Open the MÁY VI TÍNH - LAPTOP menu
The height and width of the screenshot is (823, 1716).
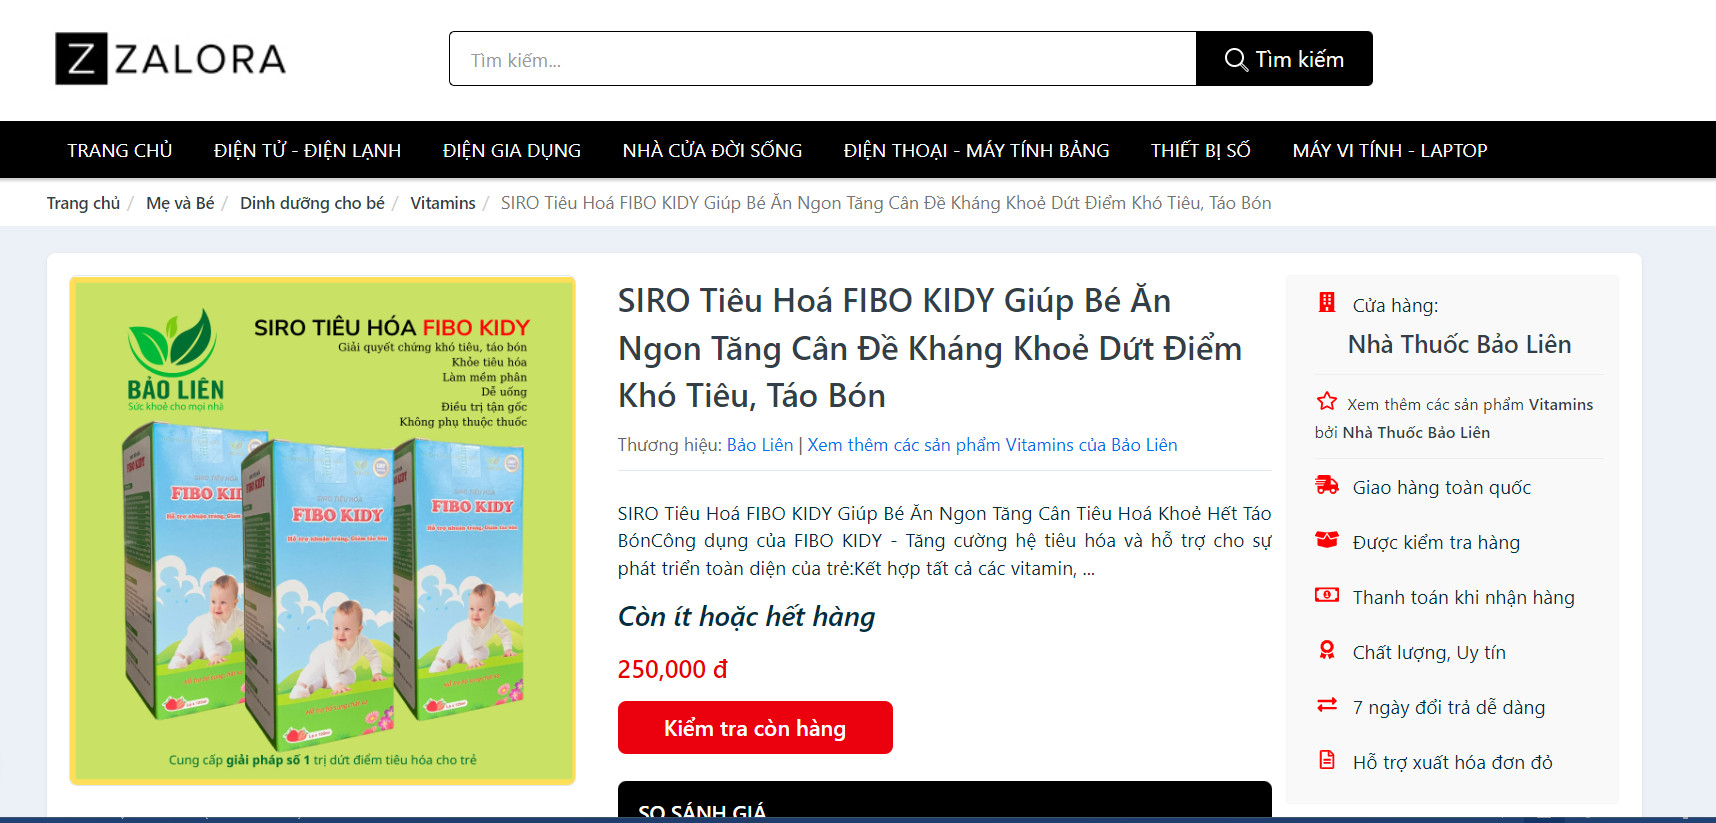click(1390, 150)
